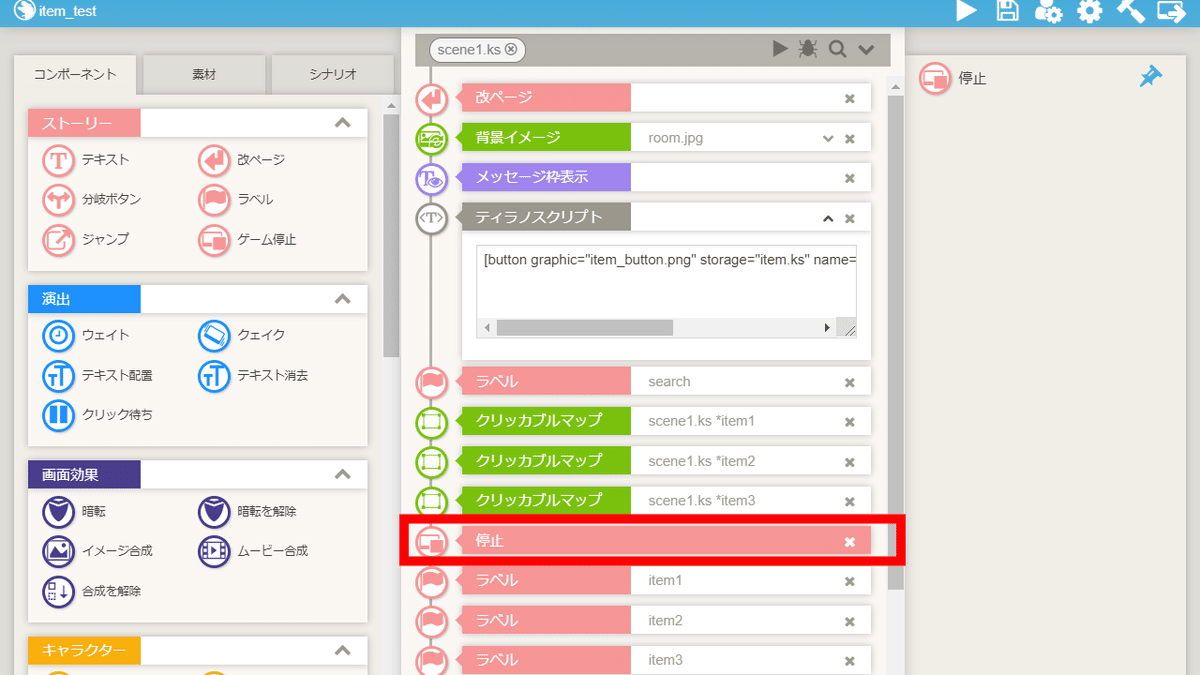Viewport: 1200px width, 675px height.
Task: Pin the 停止 properties panel
Action: coord(1151,76)
